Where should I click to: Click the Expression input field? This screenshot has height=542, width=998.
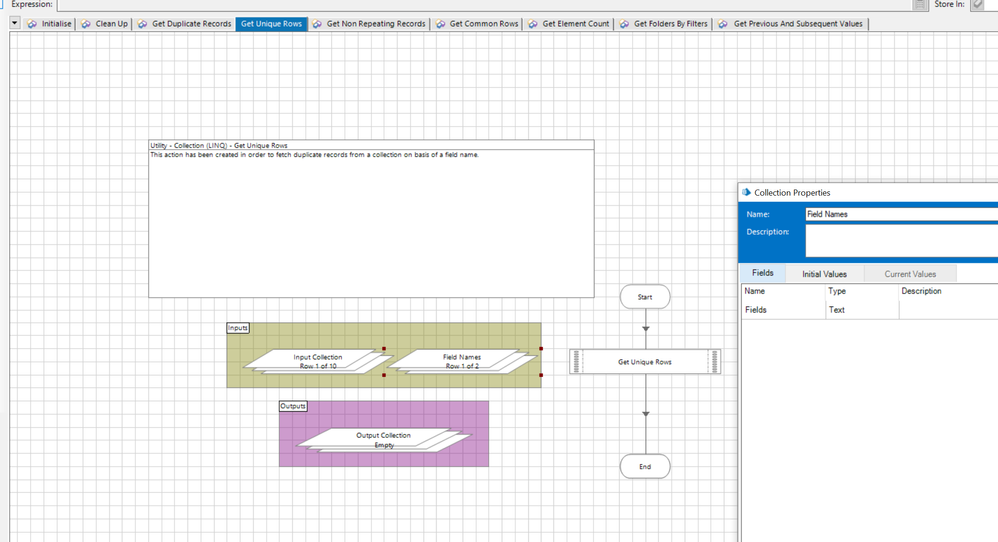coord(480,5)
